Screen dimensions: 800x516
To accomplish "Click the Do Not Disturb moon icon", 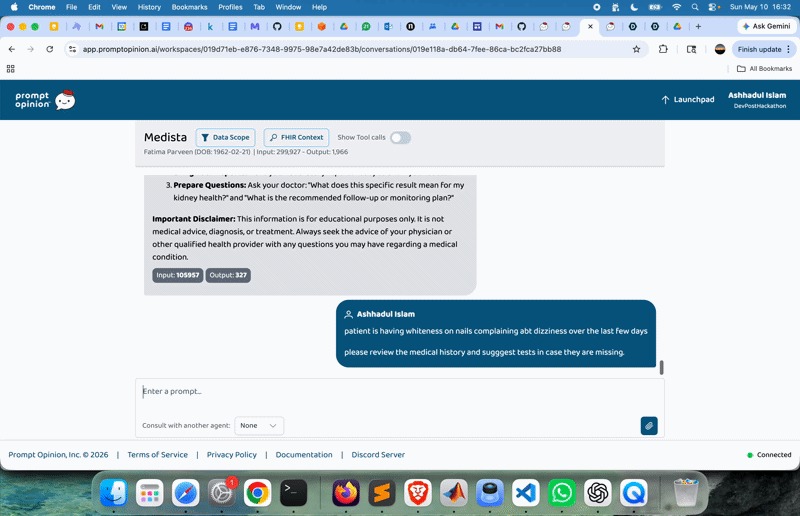I will (634, 7).
